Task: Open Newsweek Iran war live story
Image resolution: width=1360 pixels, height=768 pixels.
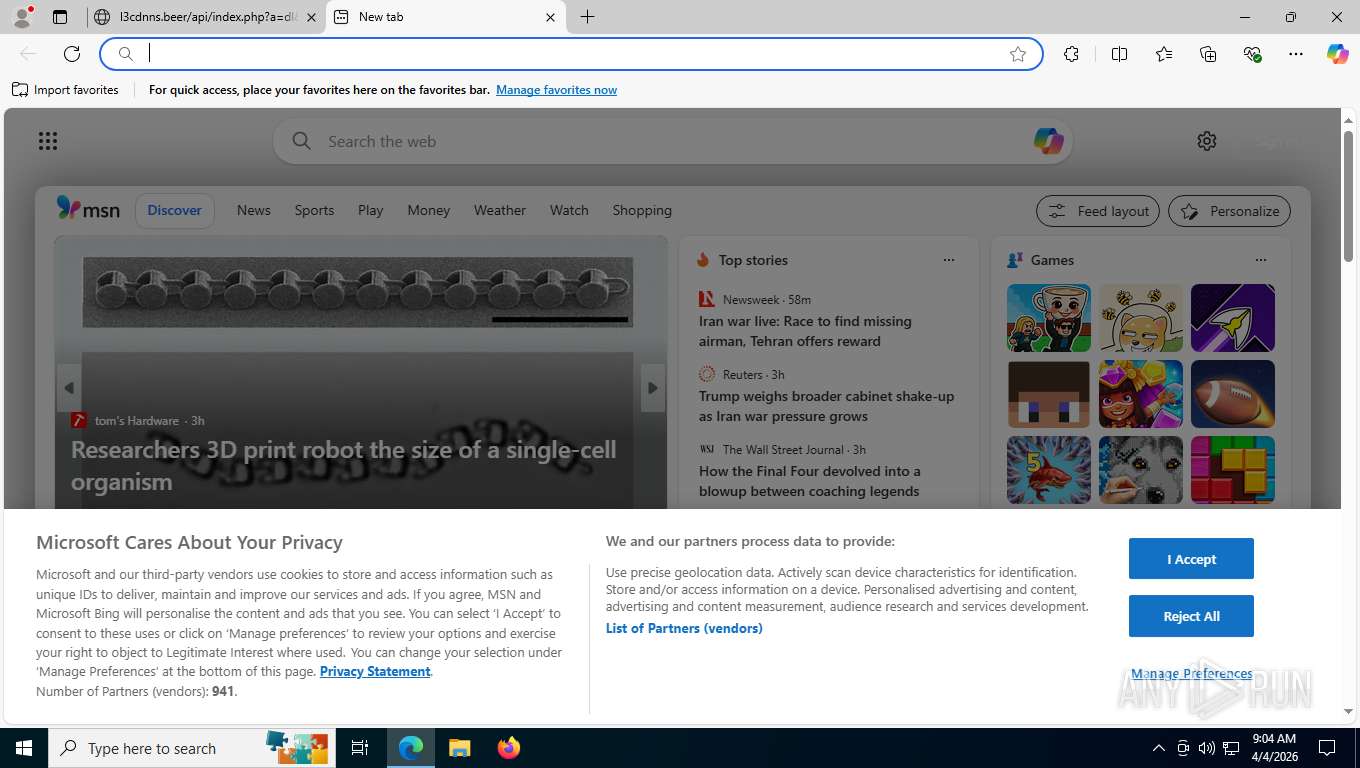Action: point(805,331)
